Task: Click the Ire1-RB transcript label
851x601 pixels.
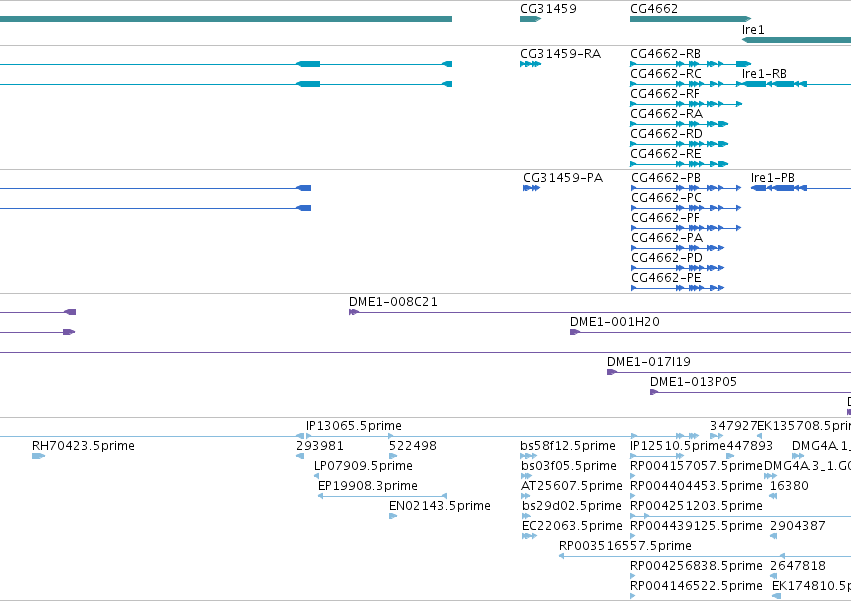Action: (764, 74)
